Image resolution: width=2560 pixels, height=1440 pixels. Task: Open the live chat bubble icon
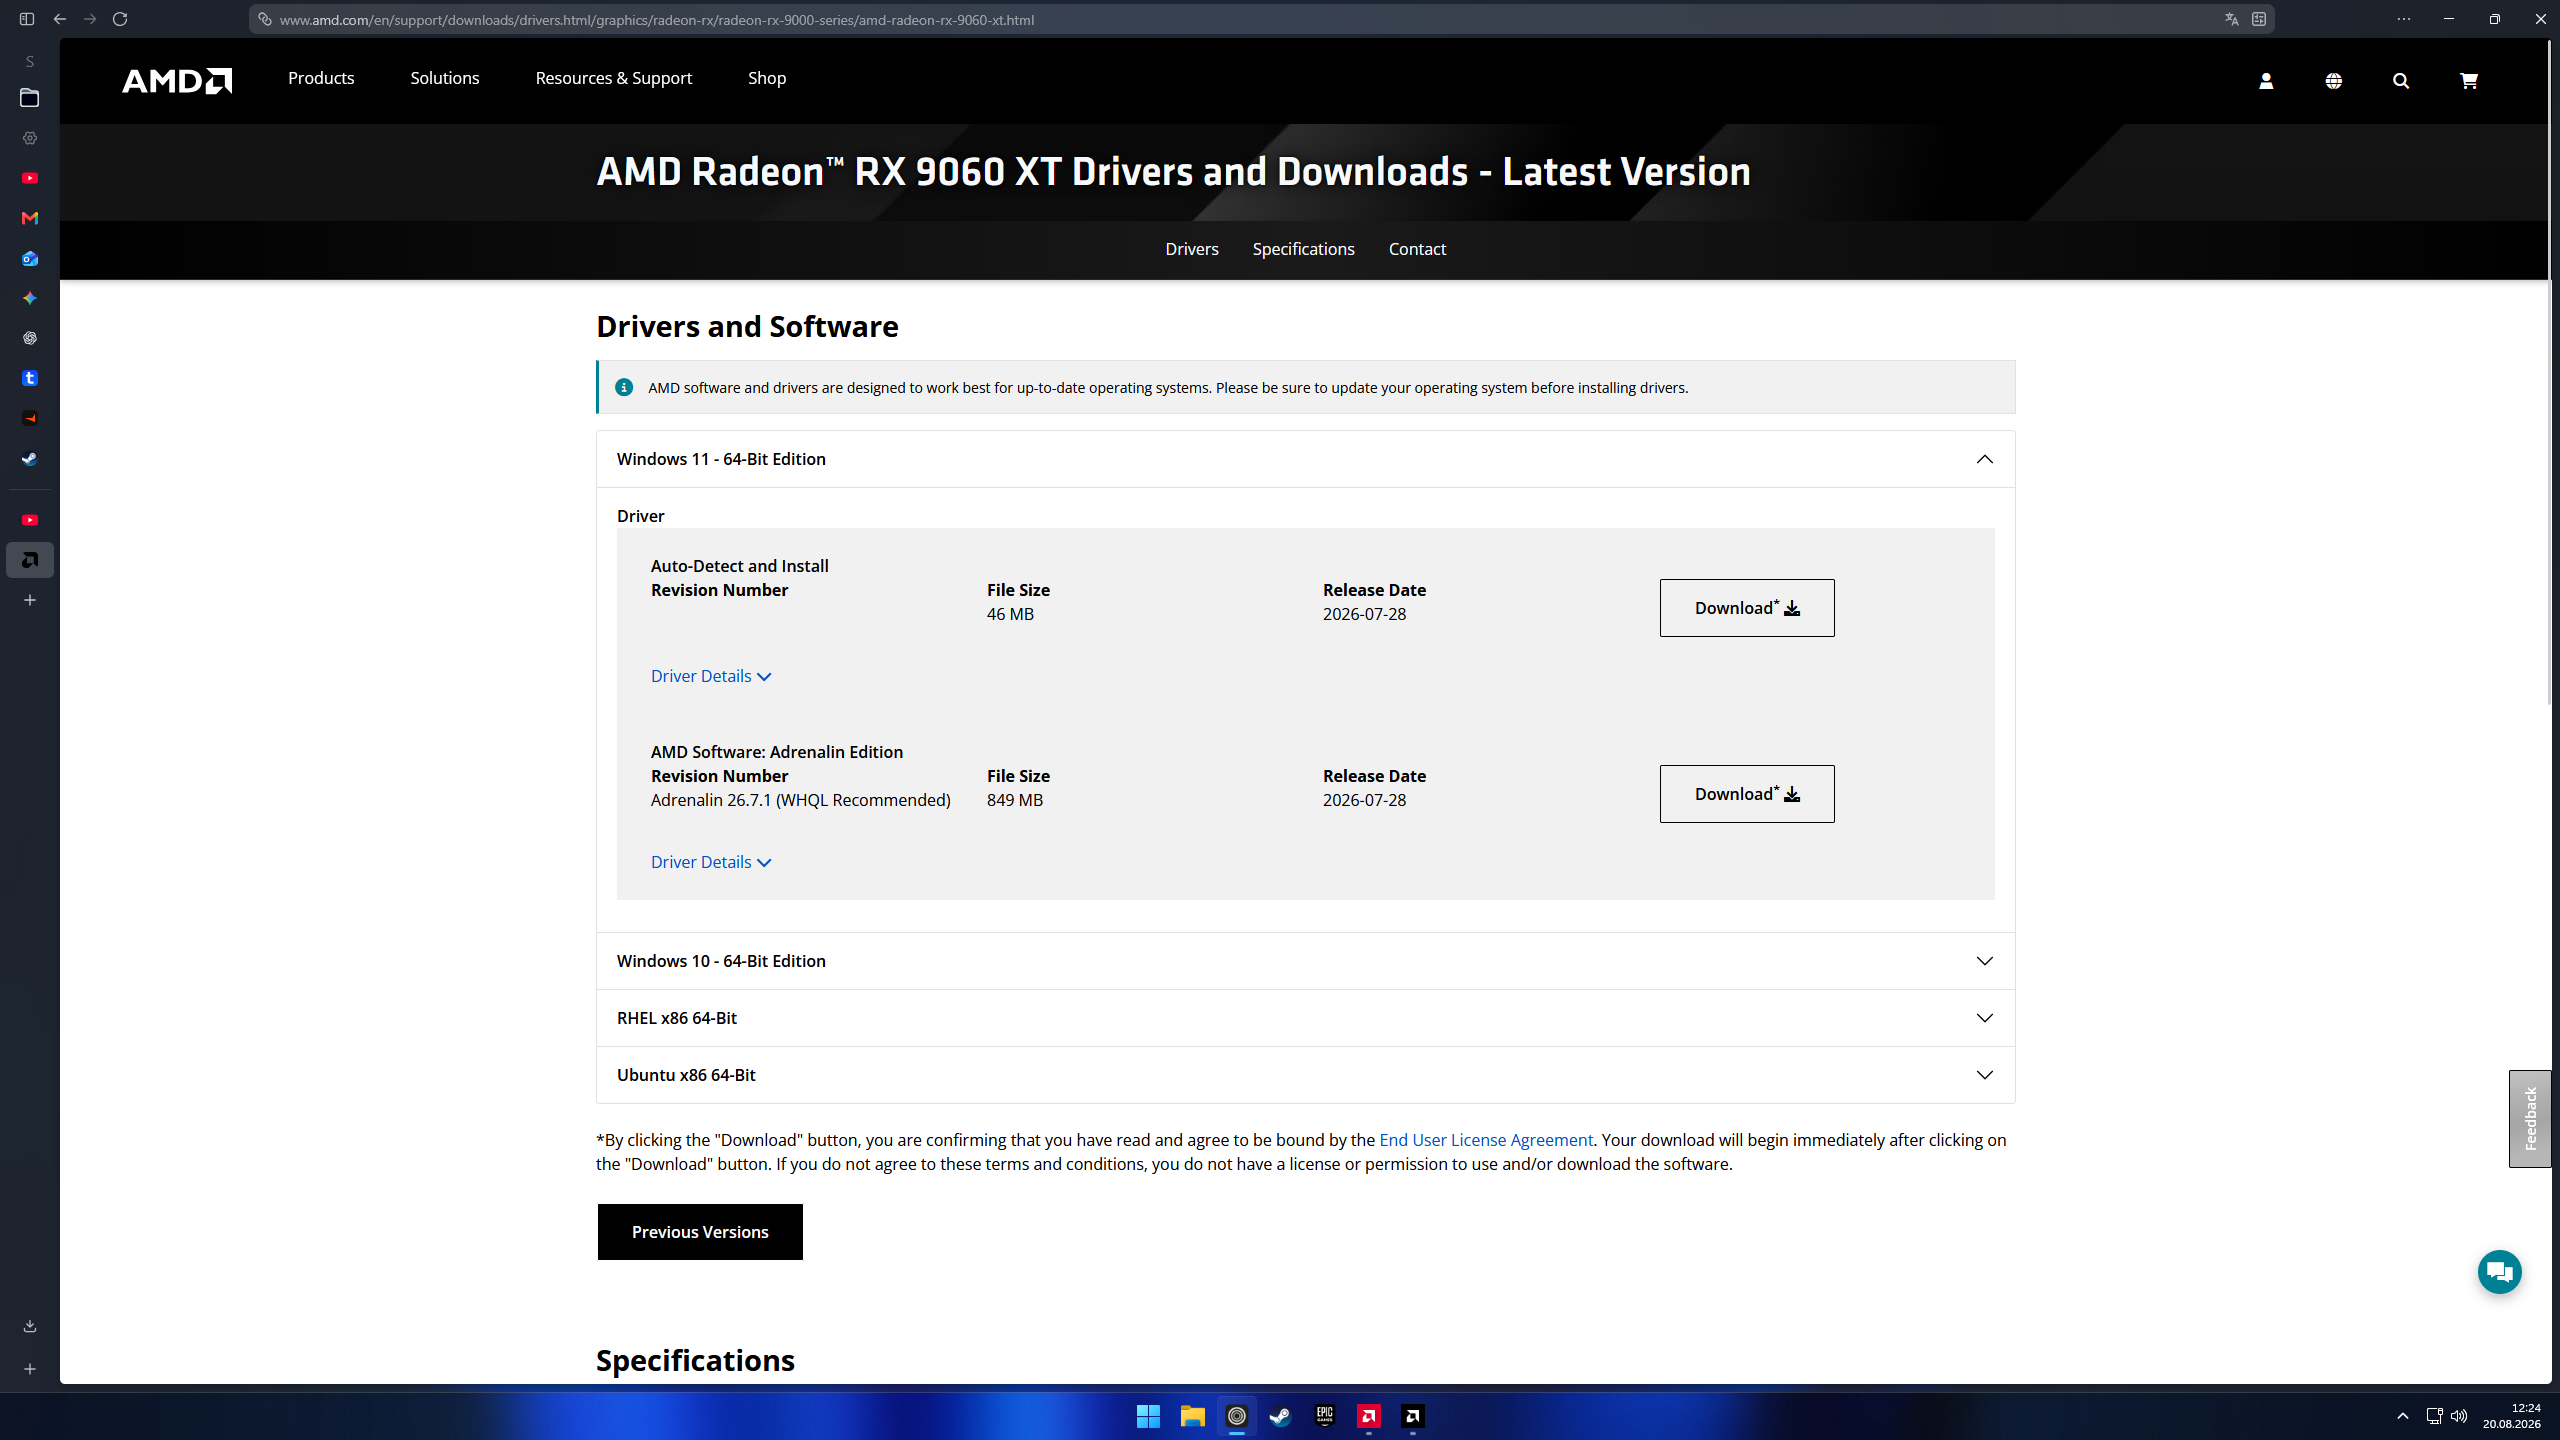tap(2499, 1272)
